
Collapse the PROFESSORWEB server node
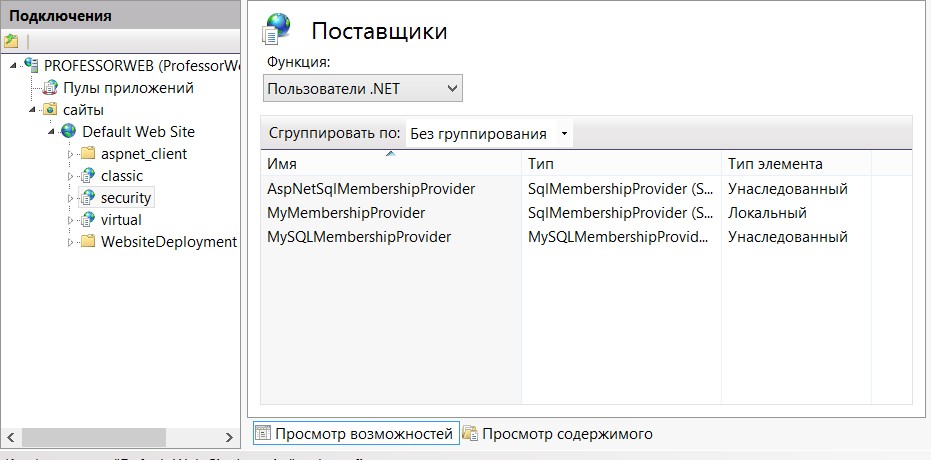coord(14,65)
